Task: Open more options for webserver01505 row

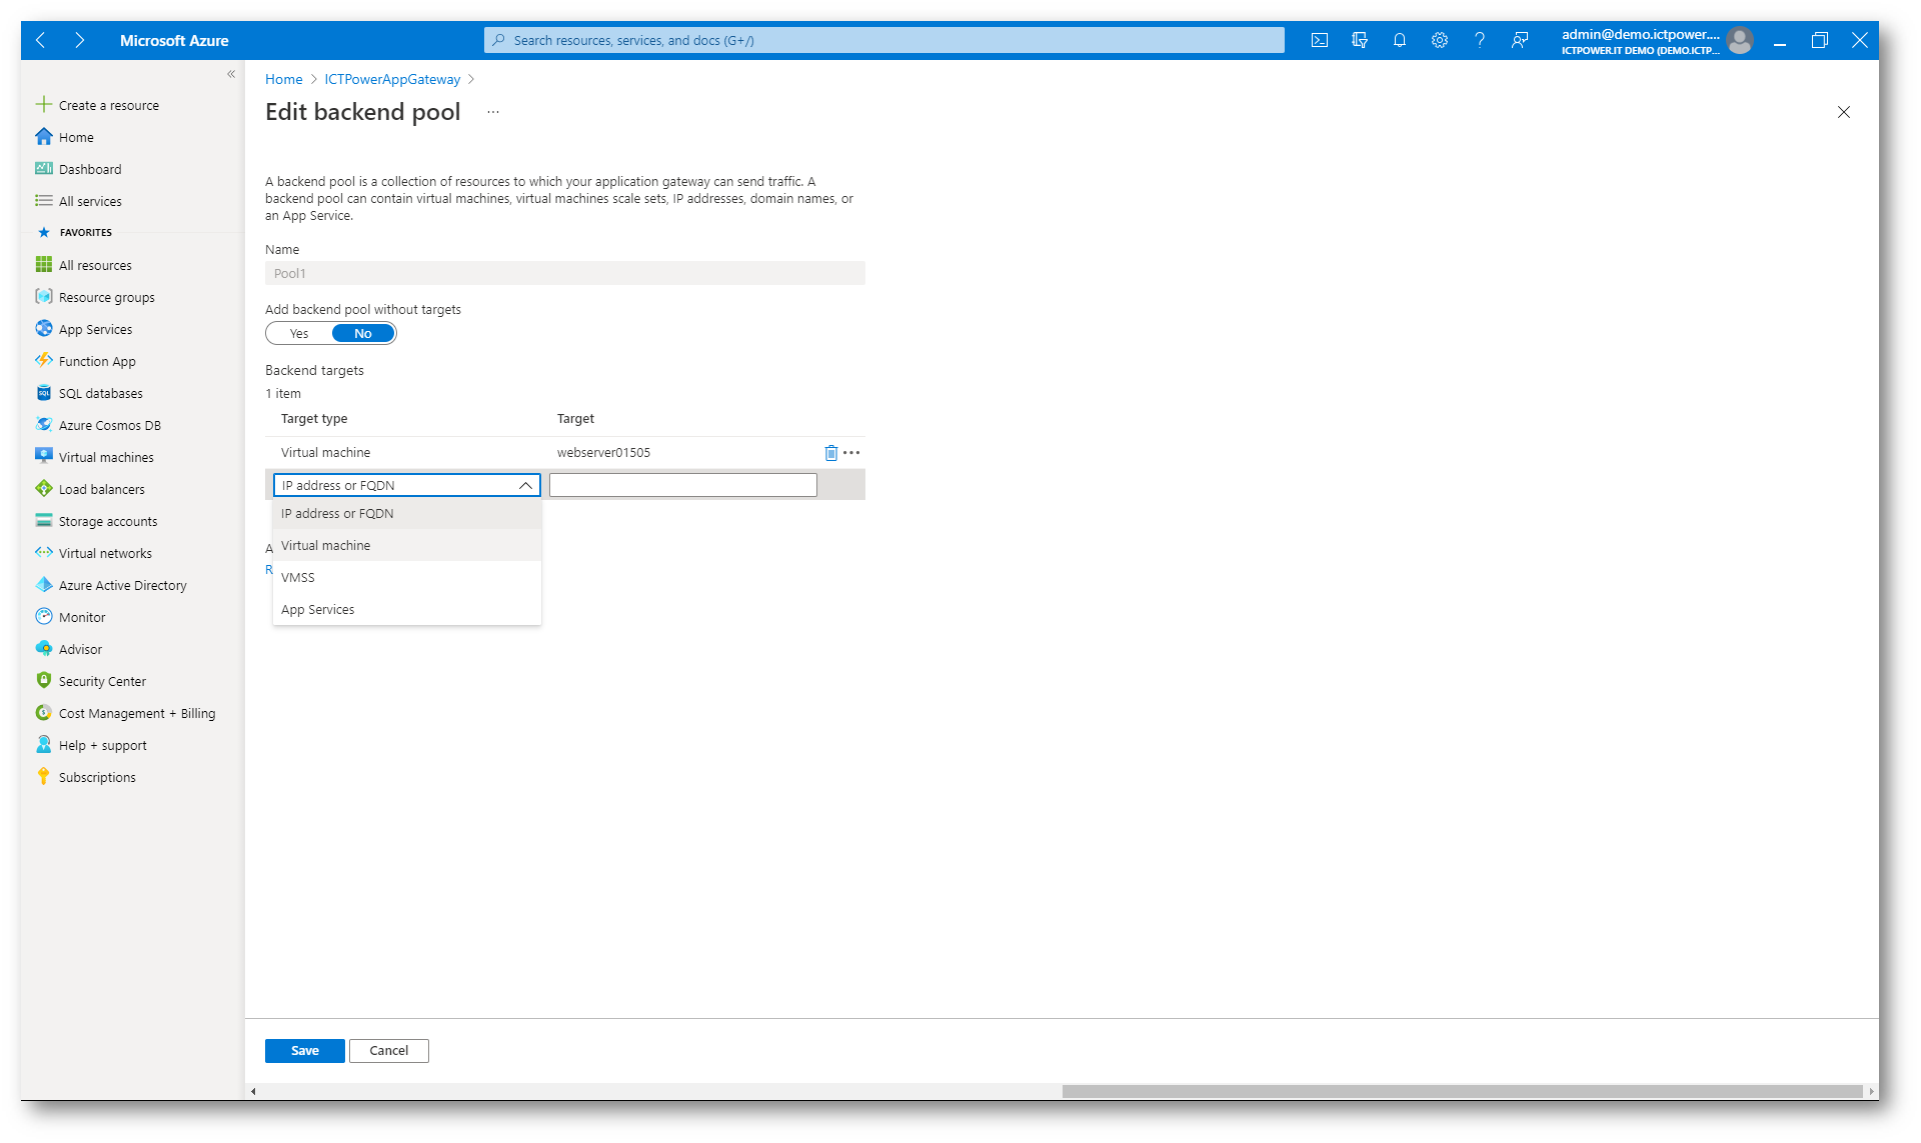Action: (x=851, y=453)
